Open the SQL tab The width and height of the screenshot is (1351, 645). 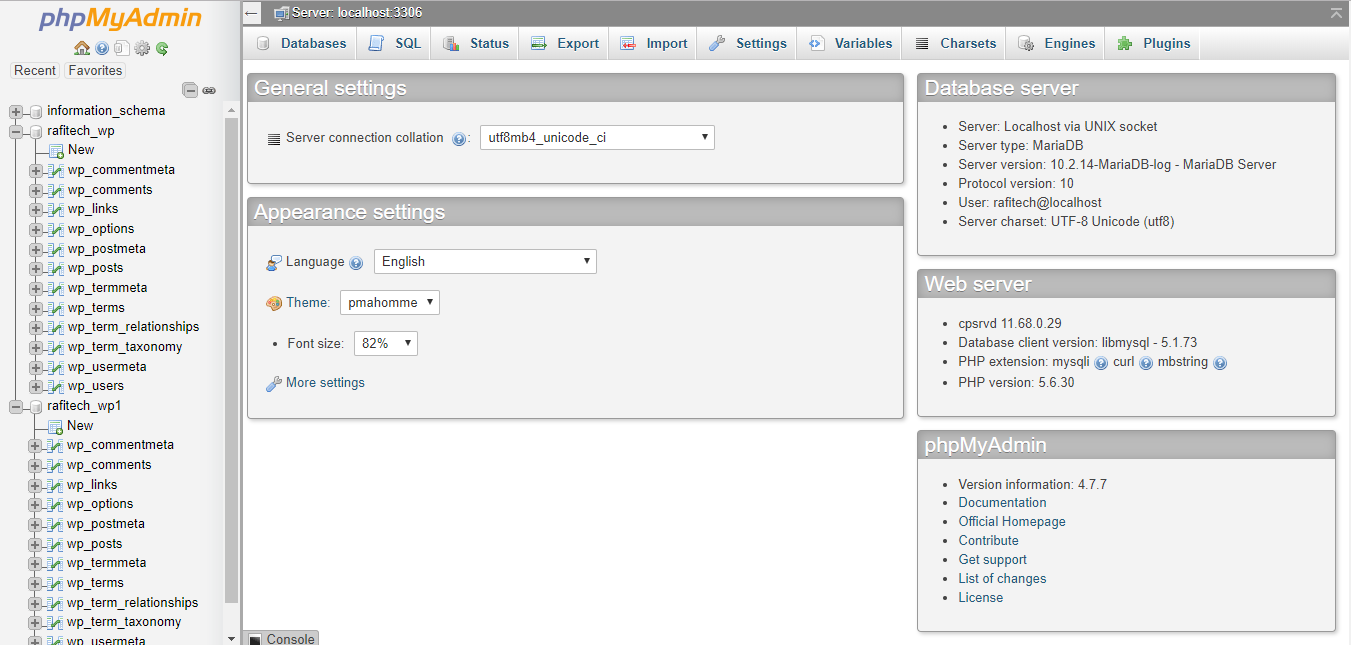(x=394, y=43)
